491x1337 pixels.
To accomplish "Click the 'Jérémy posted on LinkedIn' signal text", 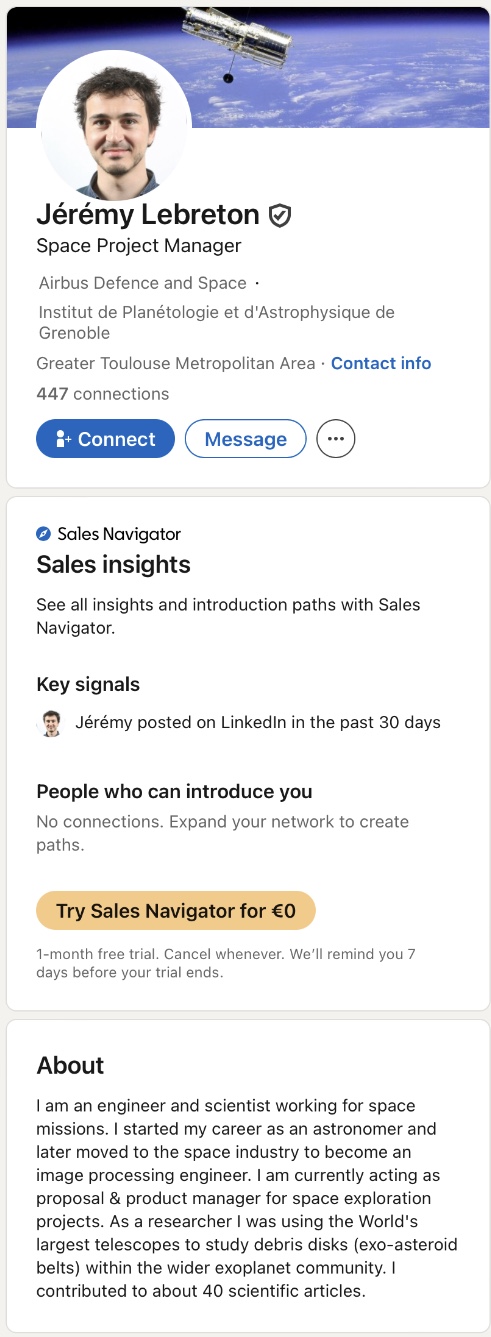I will pos(258,722).
